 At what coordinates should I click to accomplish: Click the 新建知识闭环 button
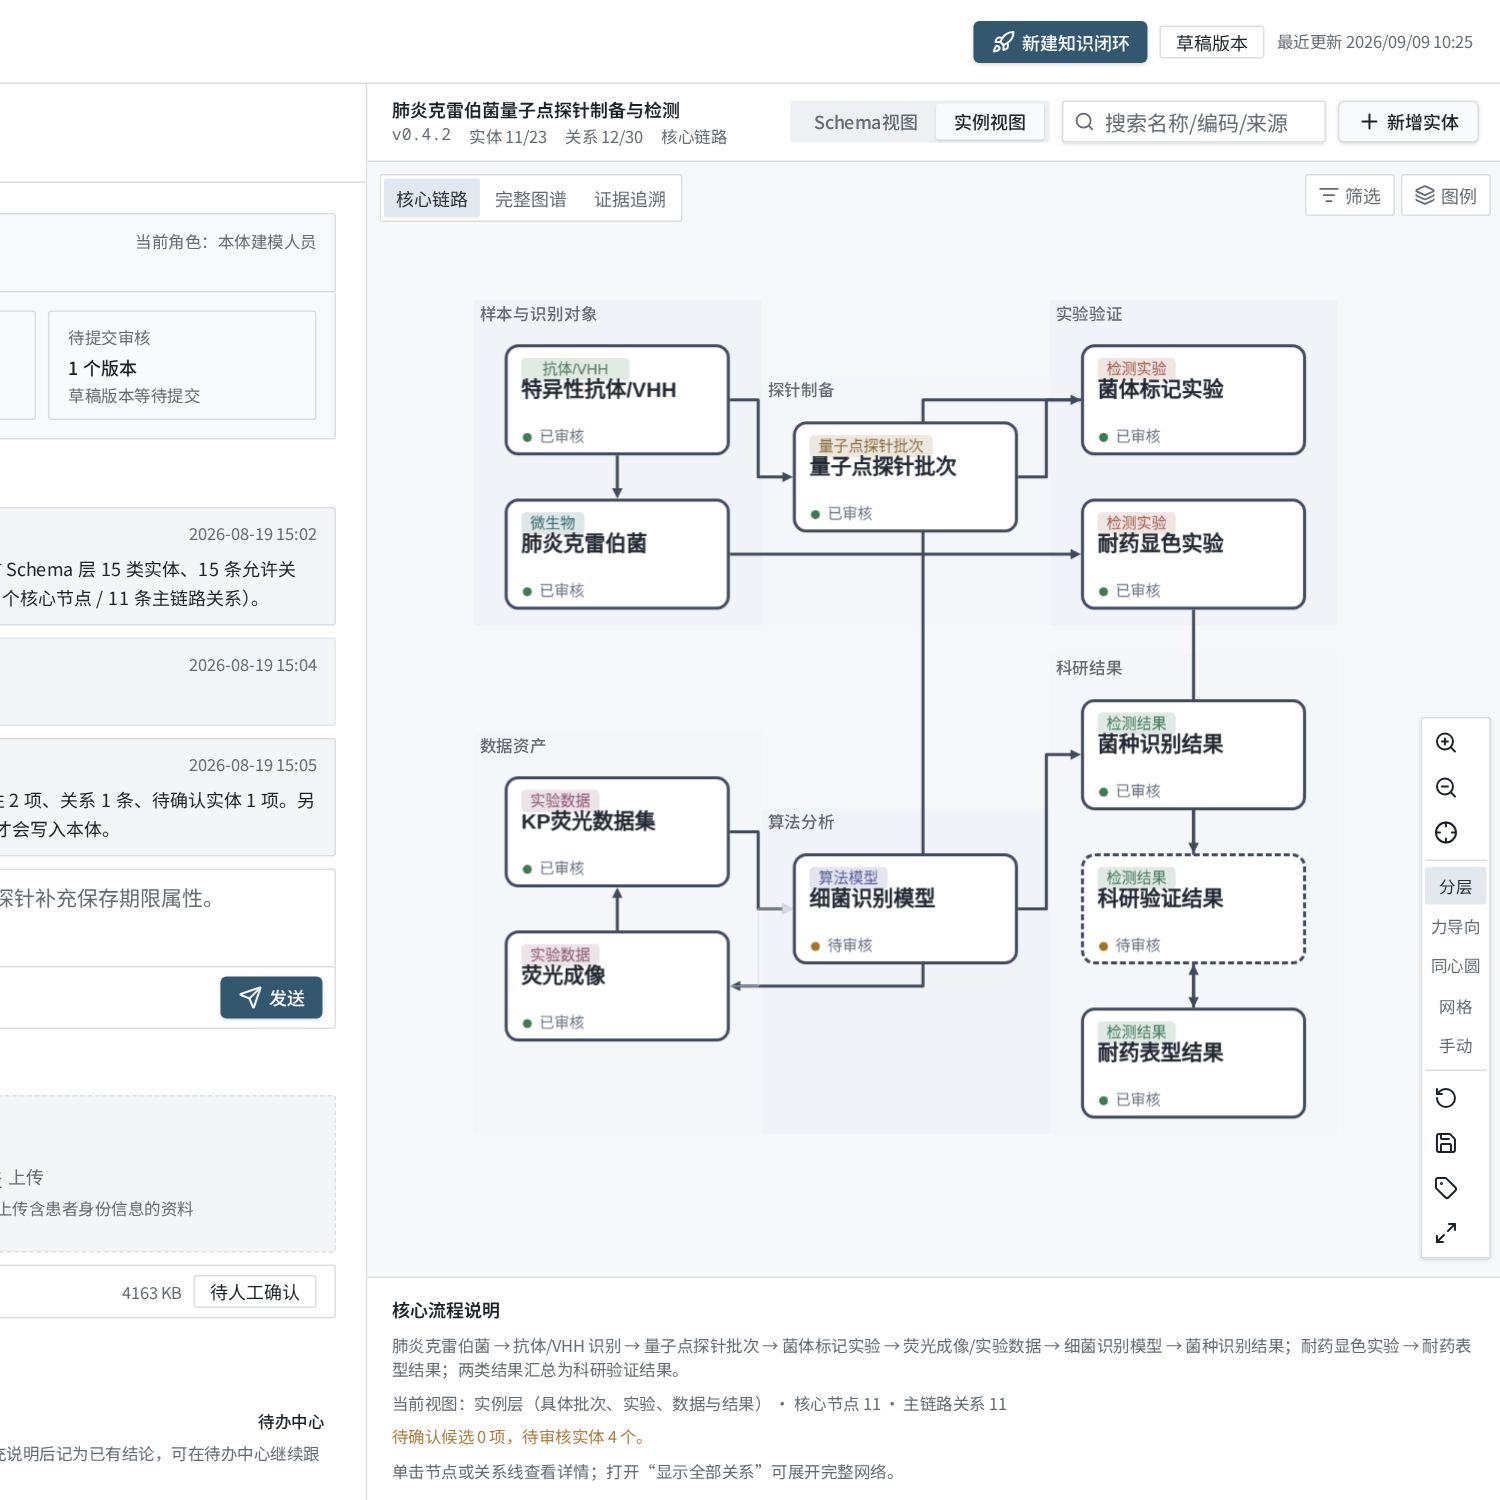pyautogui.click(x=1060, y=43)
